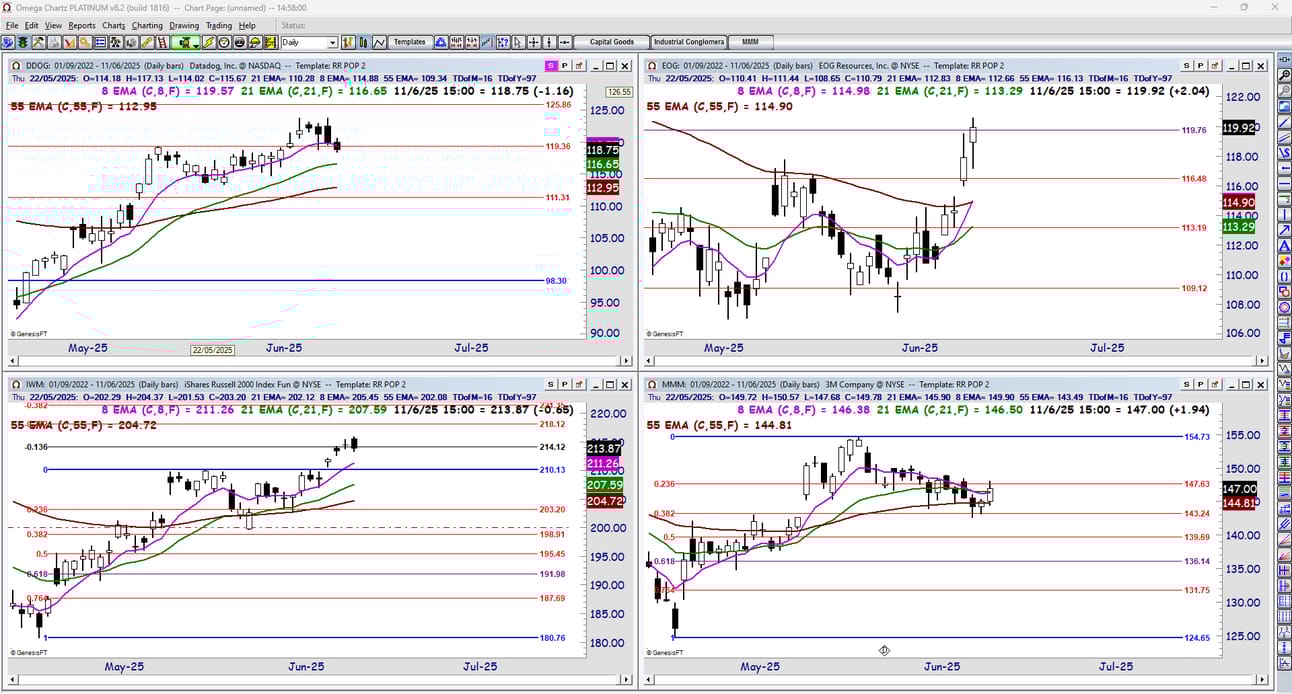Toggle the P button on MMM chart
Image resolution: width=1292 pixels, height=694 pixels.
tap(1201, 384)
